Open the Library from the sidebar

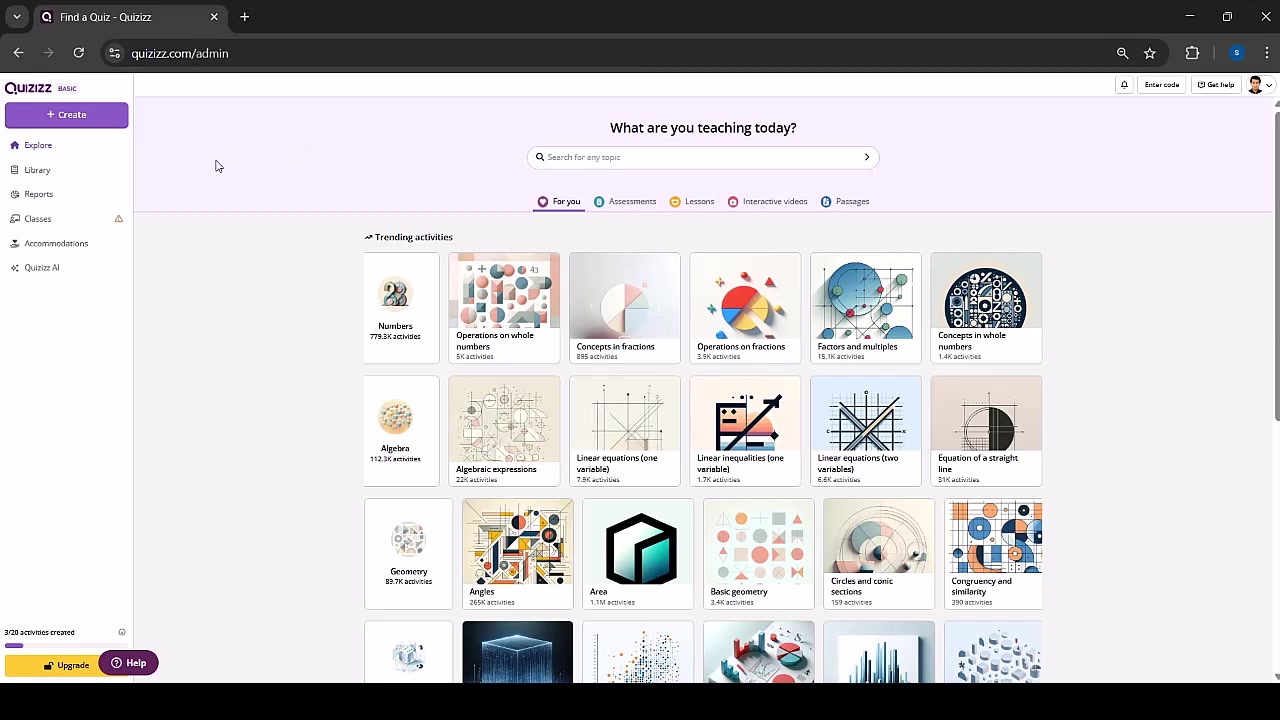30,170
